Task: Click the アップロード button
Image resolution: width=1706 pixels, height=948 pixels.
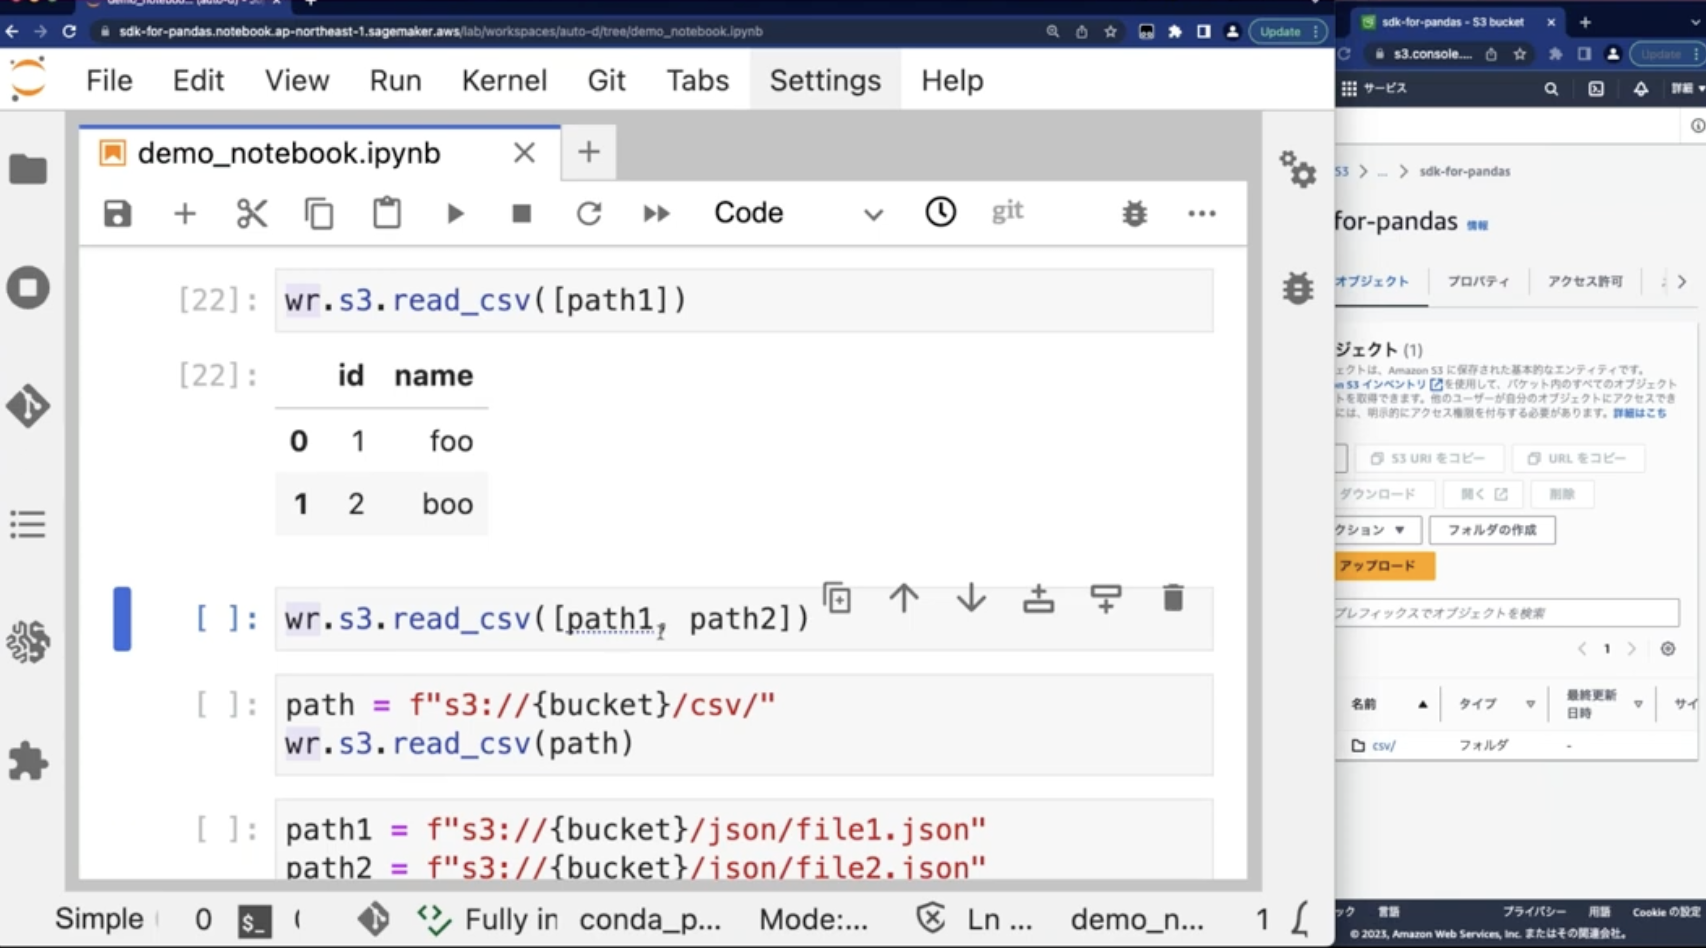Action: pos(1382,566)
